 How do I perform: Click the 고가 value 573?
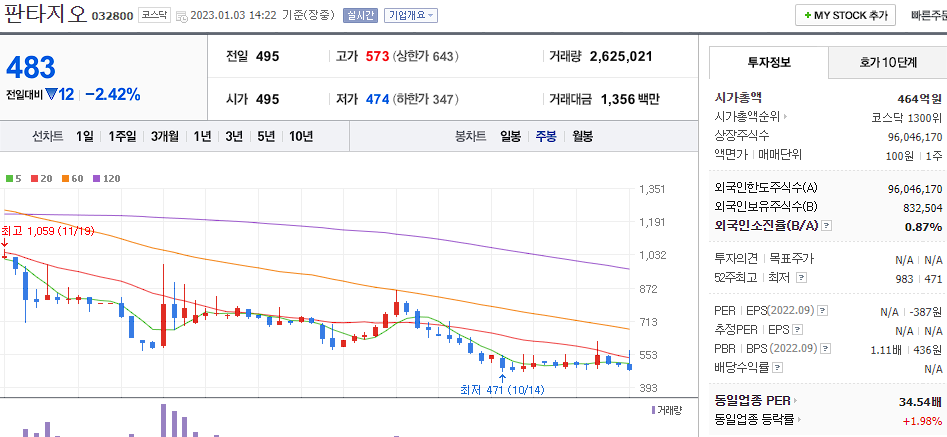point(377,57)
